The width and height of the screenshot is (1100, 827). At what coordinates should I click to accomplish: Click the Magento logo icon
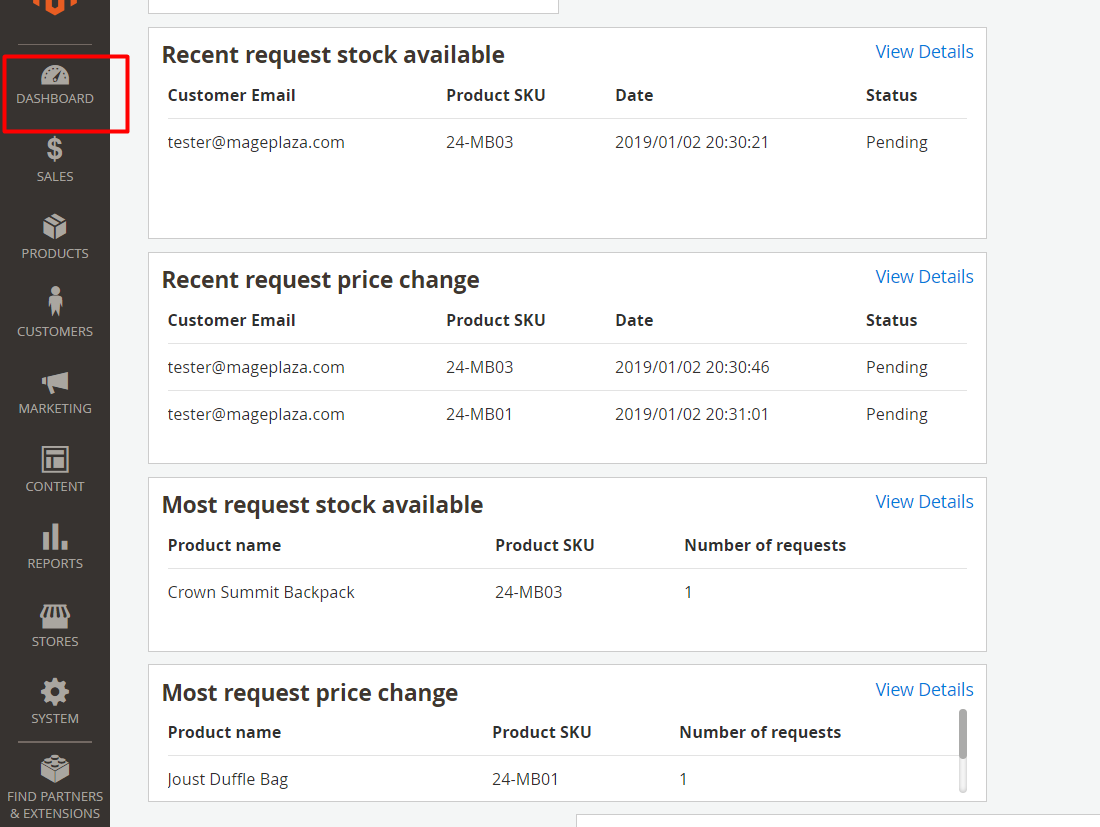(55, 6)
